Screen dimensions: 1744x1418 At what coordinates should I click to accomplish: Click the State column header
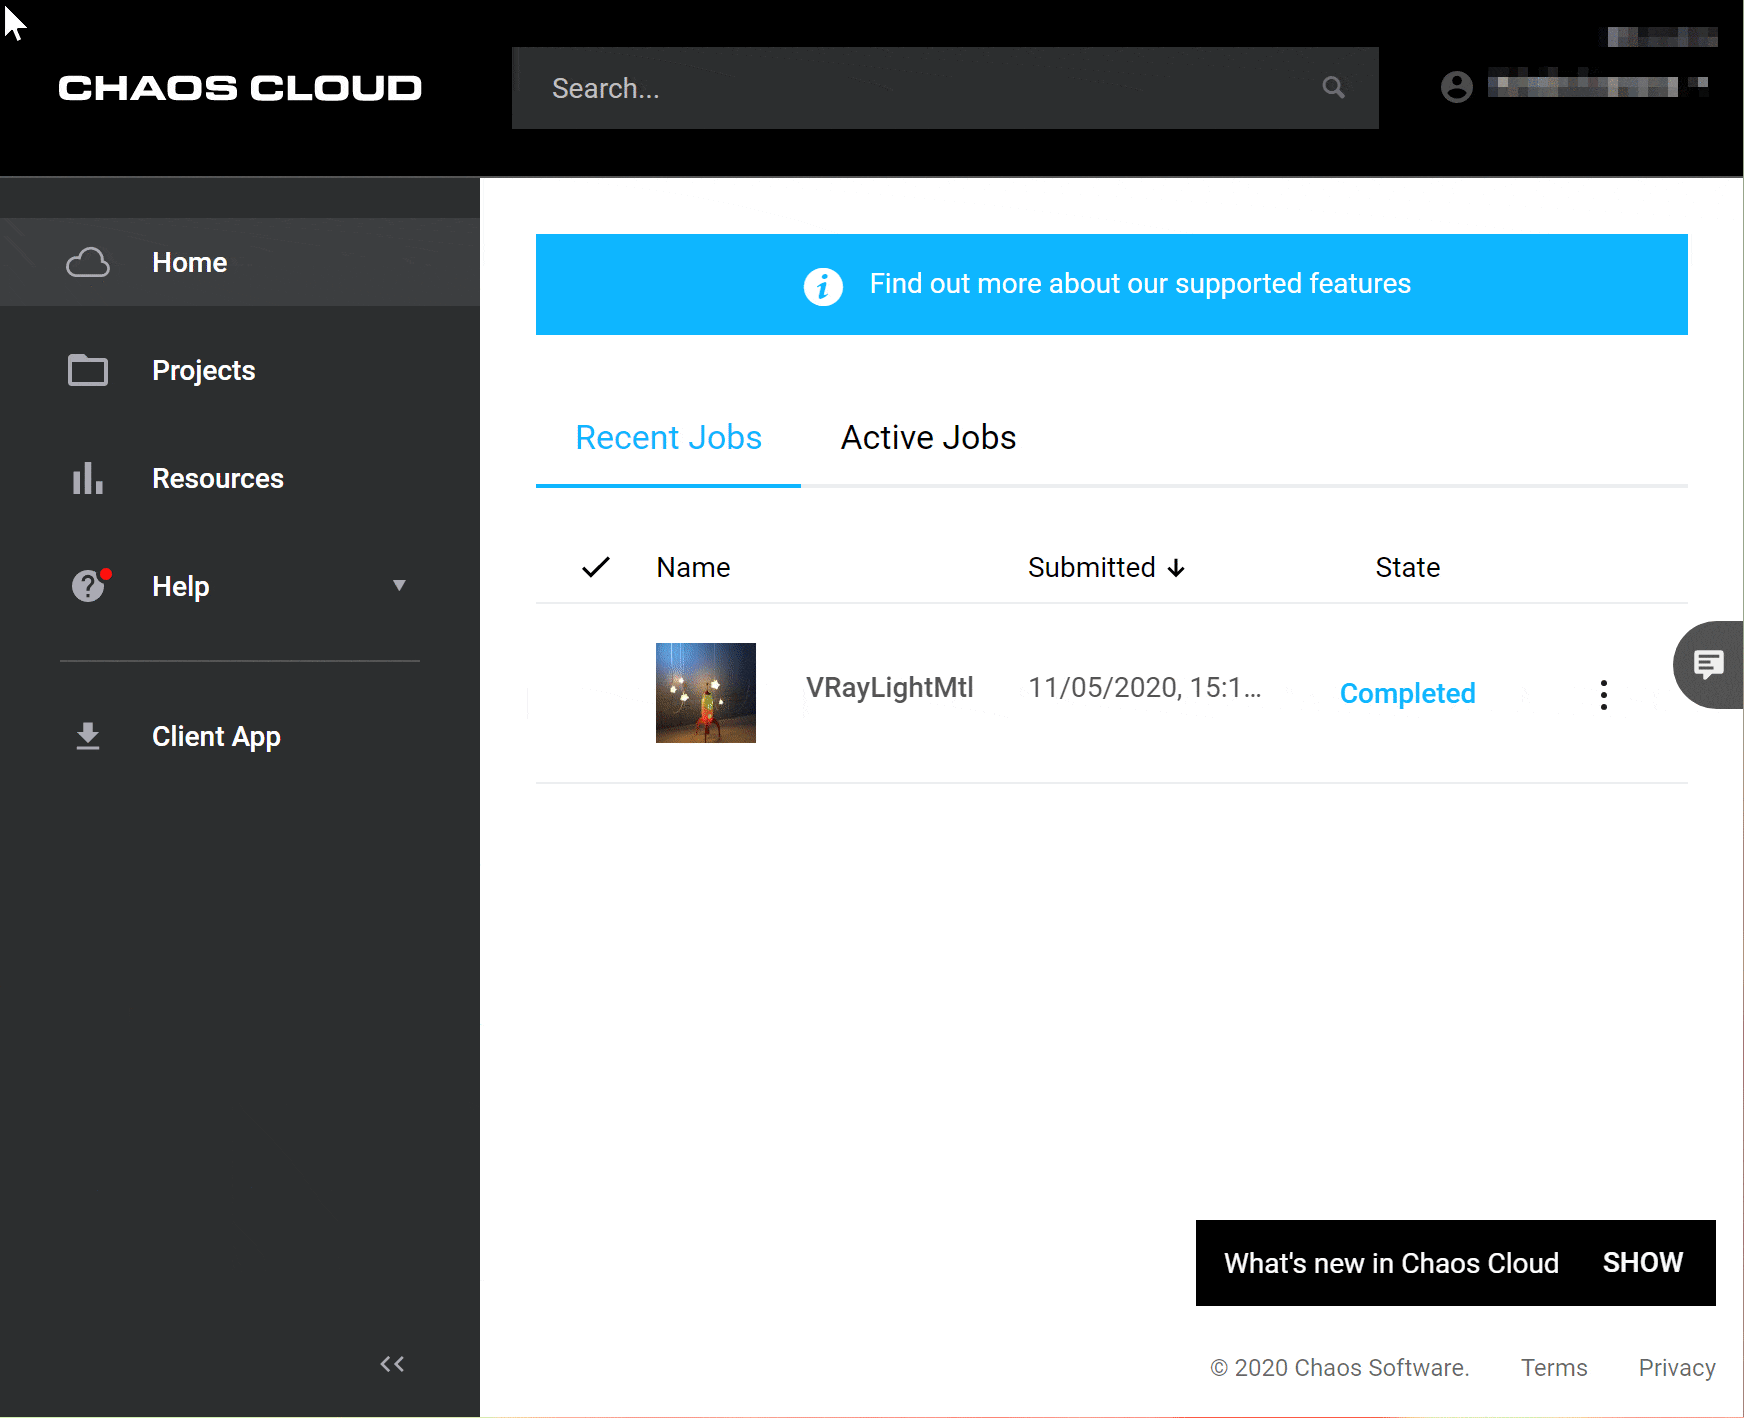coord(1407,567)
